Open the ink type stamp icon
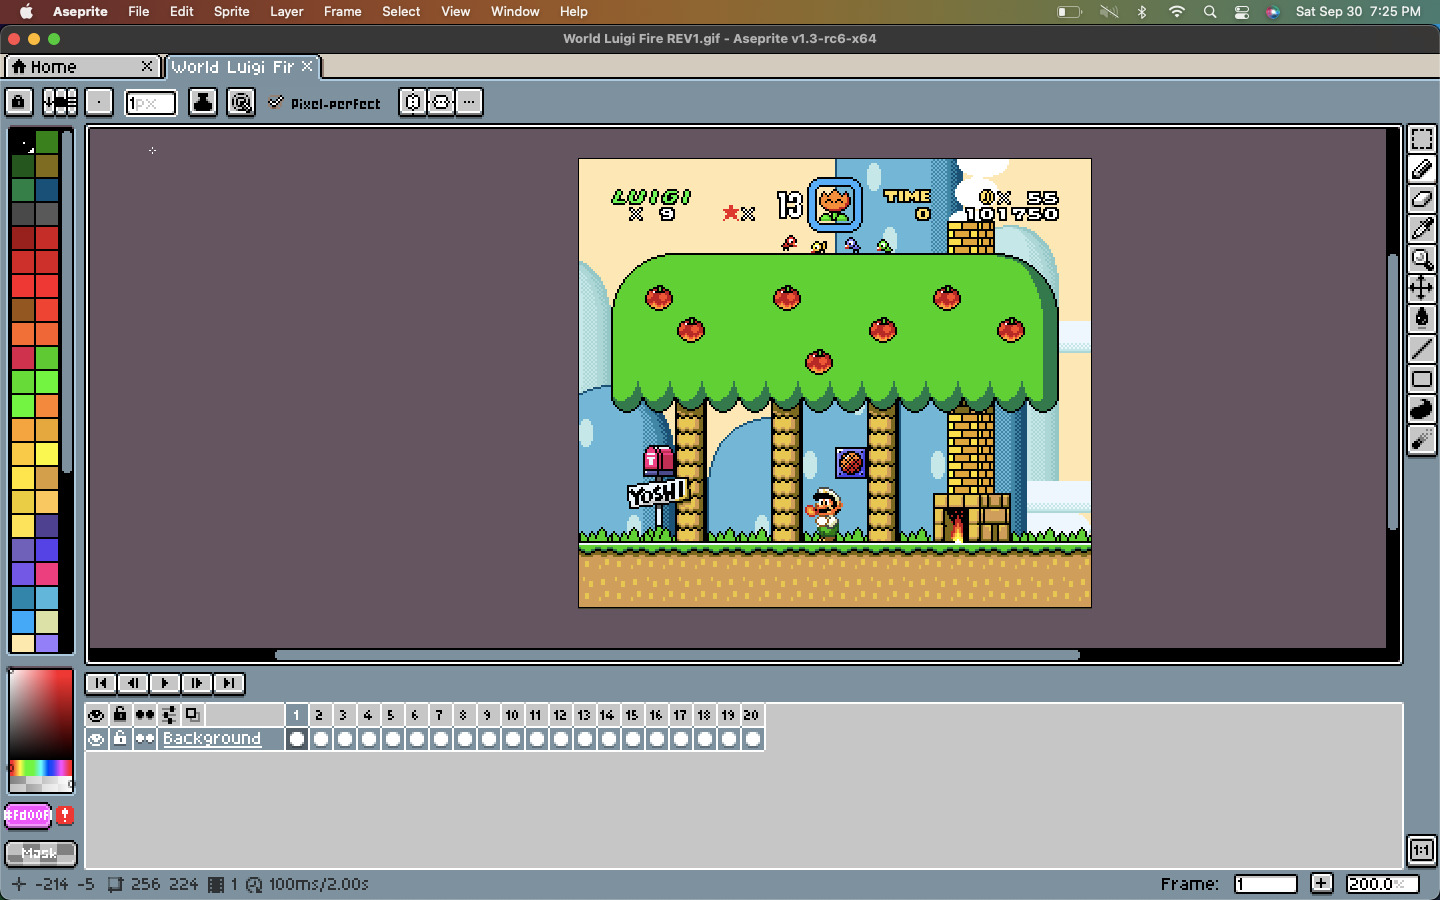The width and height of the screenshot is (1440, 900). [203, 102]
